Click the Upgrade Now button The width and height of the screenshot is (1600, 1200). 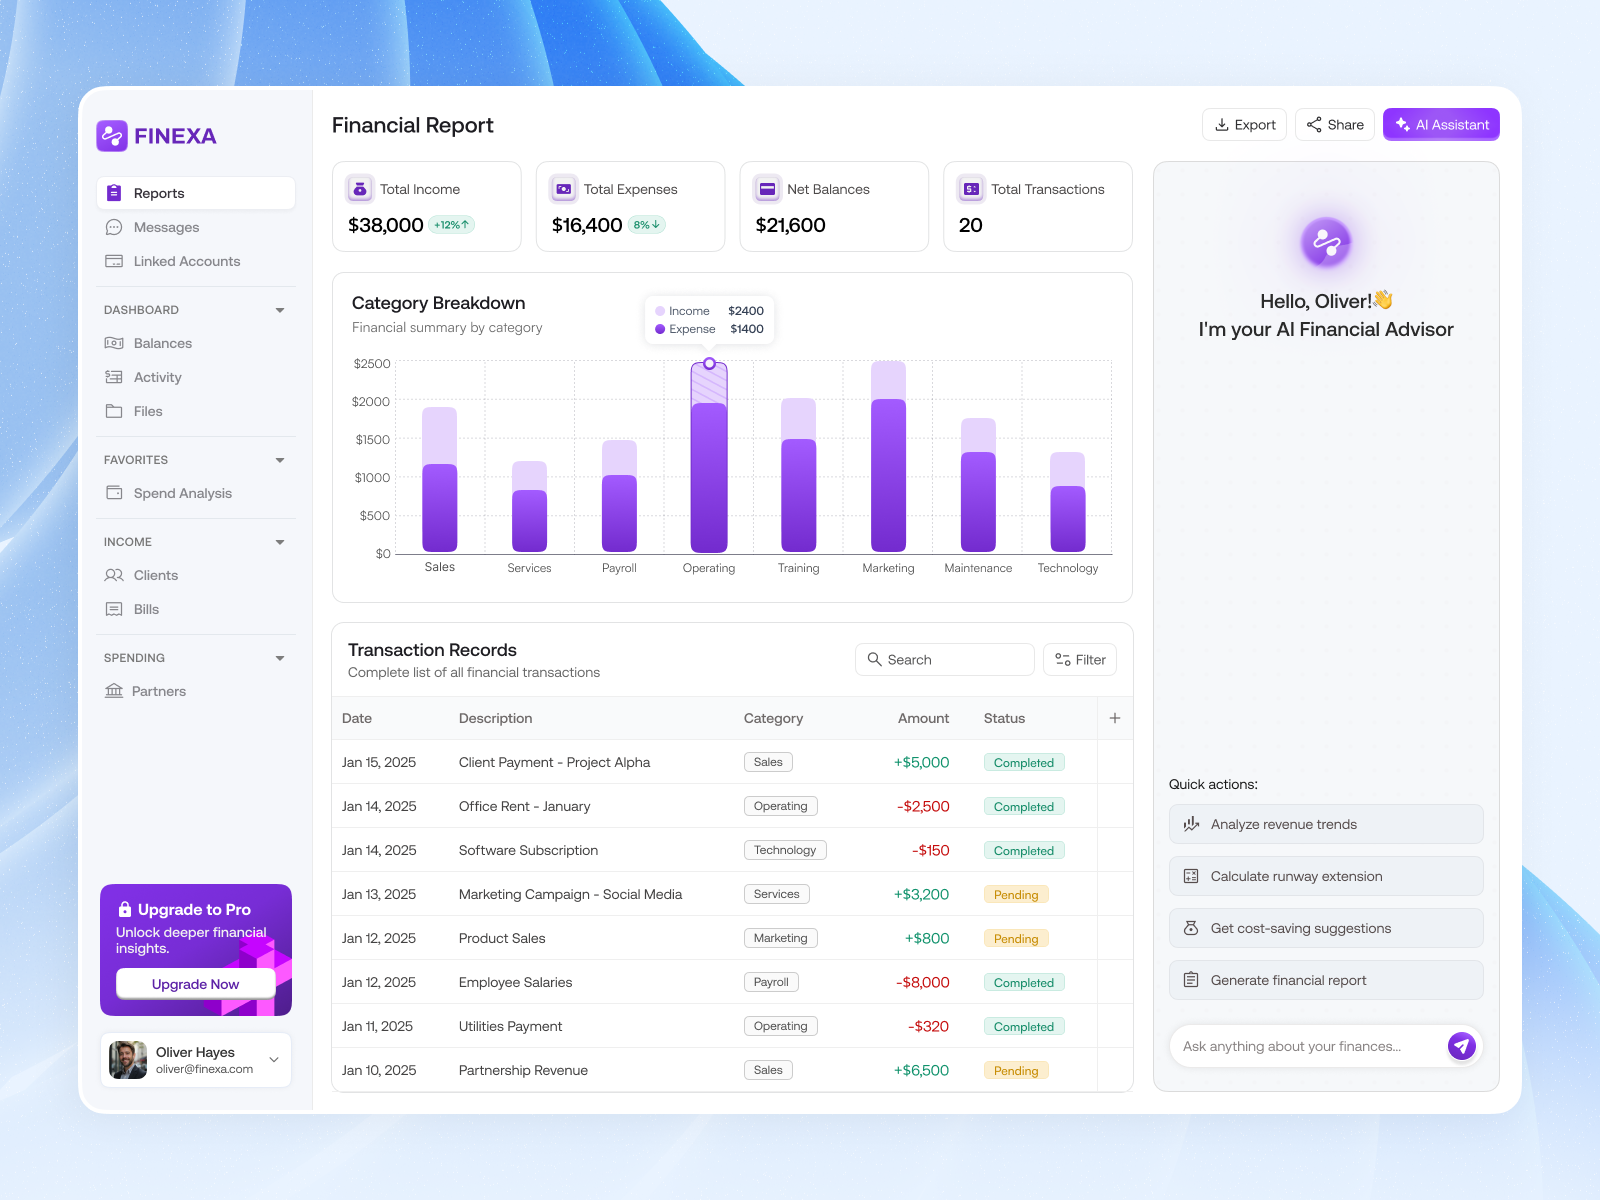[195, 983]
